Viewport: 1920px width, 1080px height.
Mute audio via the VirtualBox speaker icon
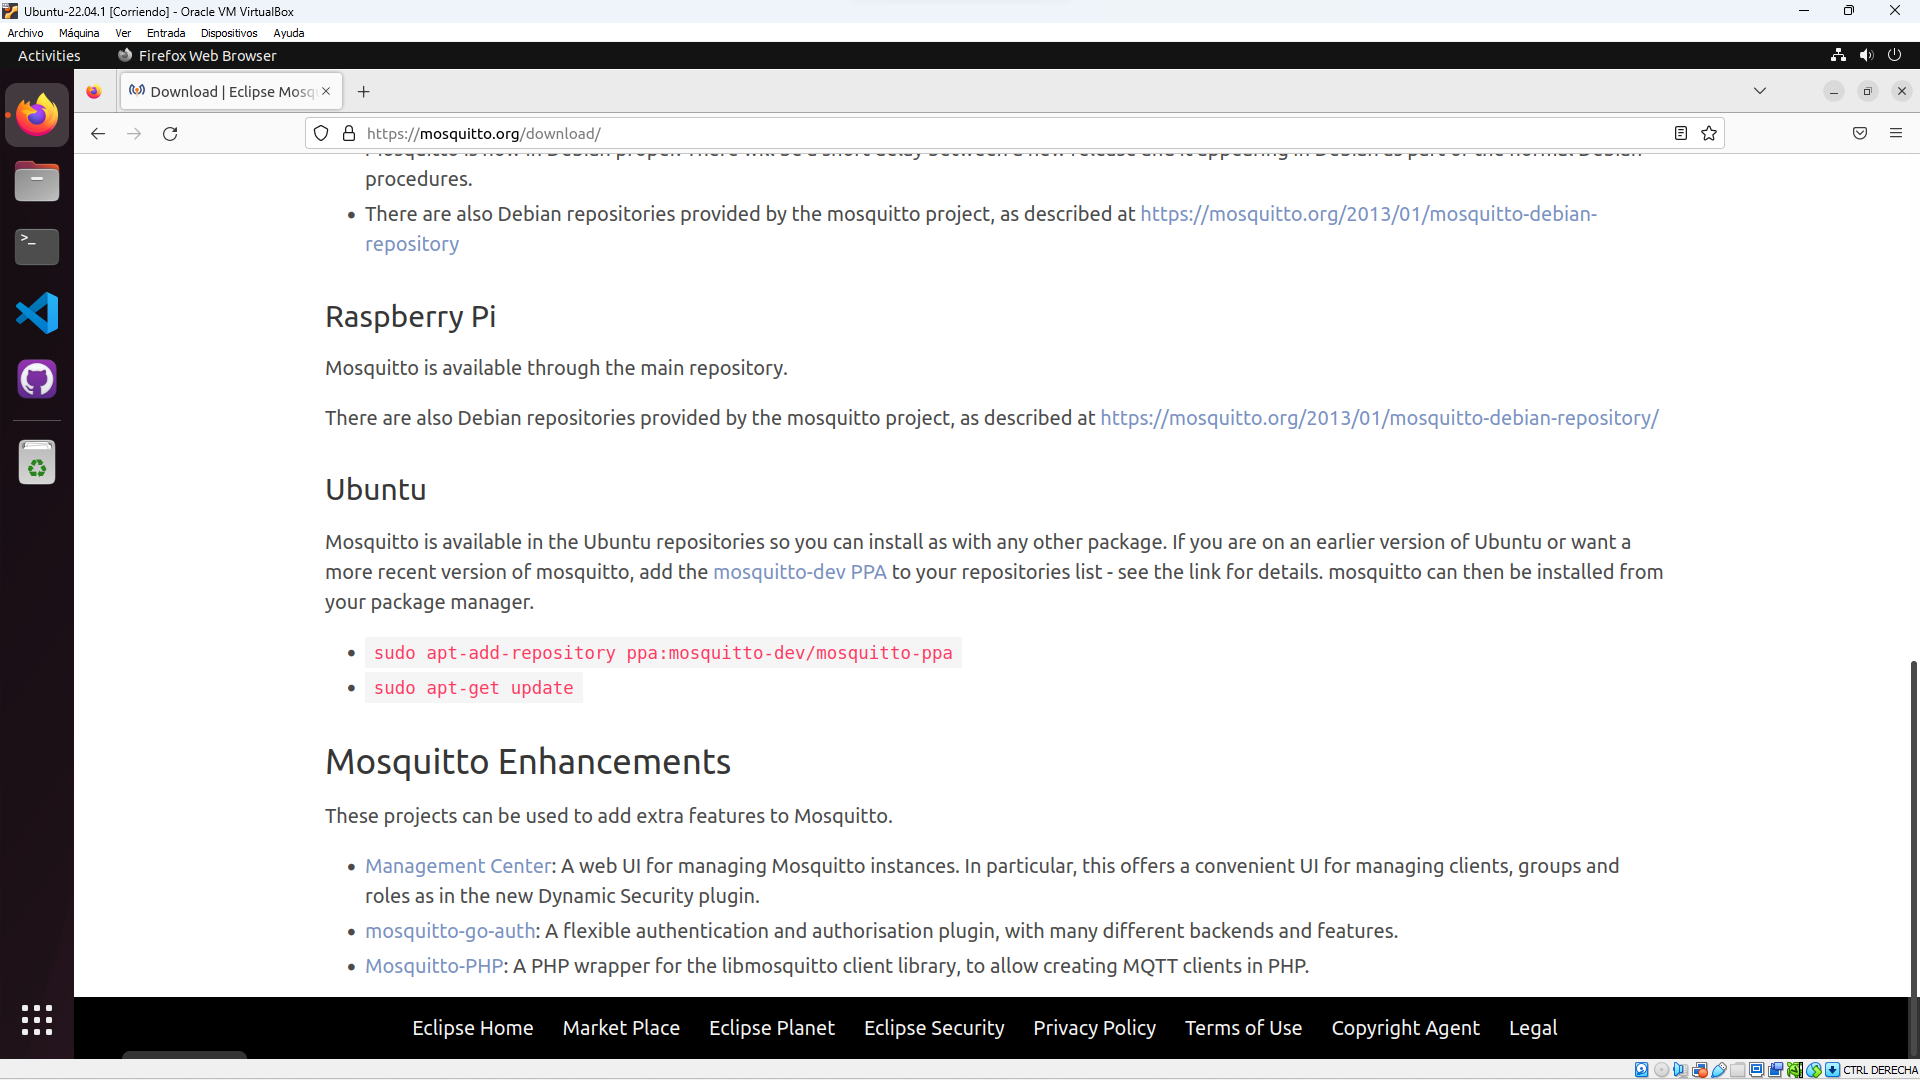point(1681,1070)
